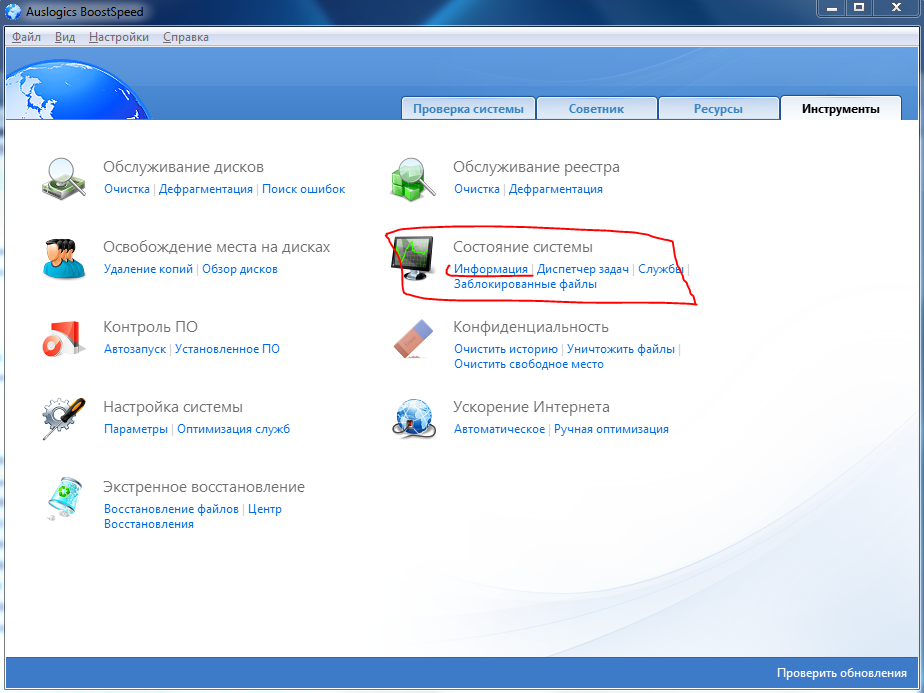Switch to the Проверка системы tab
The height and width of the screenshot is (693, 924).
tap(468, 108)
